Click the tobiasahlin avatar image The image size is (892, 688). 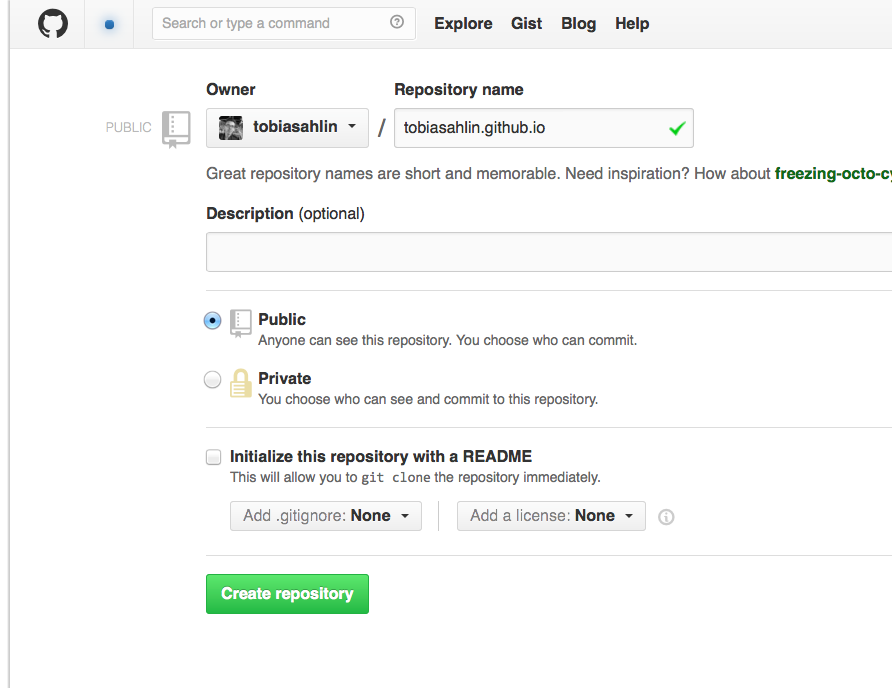click(x=231, y=127)
